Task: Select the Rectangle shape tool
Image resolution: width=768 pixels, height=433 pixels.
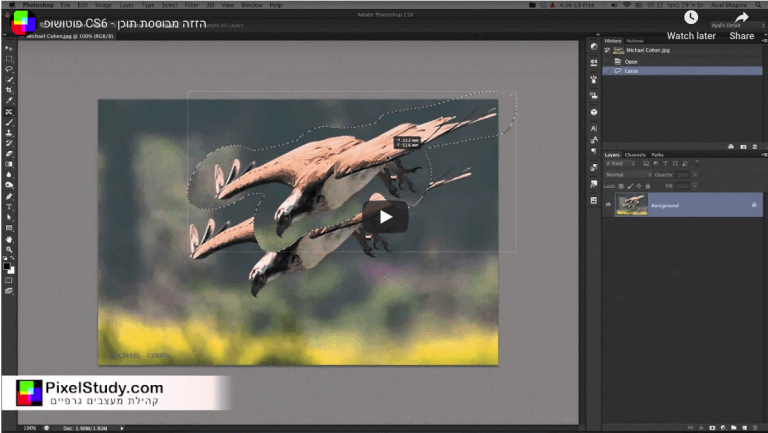Action: coord(9,228)
